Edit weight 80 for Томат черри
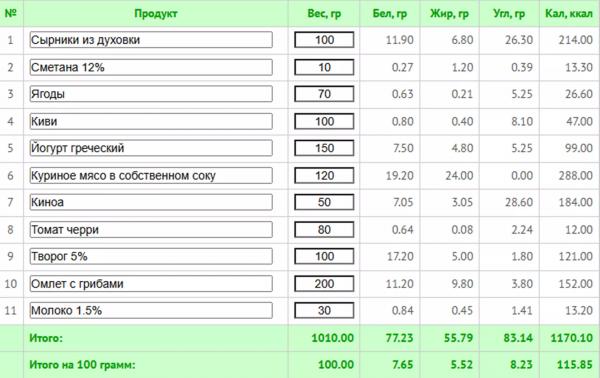 [324, 230]
